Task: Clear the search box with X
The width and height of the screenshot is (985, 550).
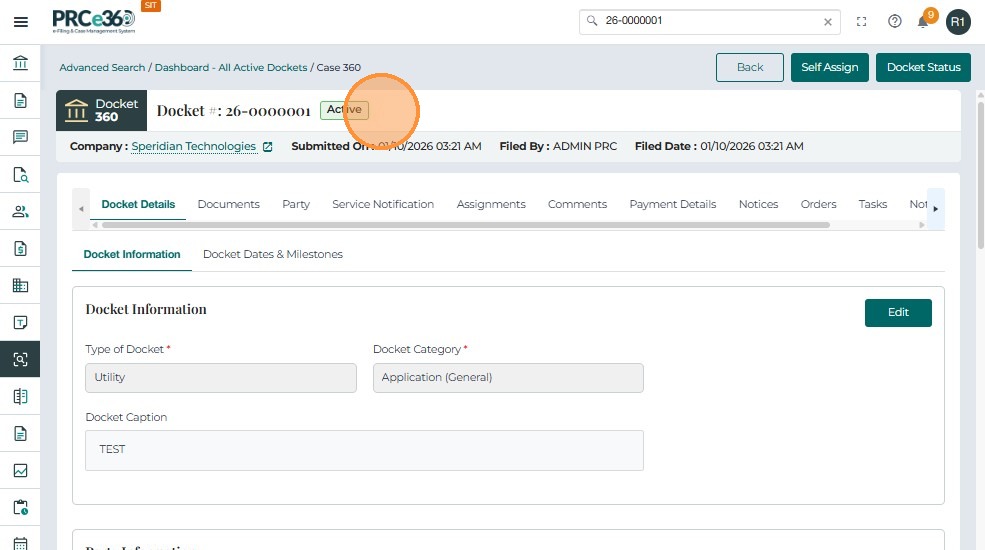Action: click(828, 21)
